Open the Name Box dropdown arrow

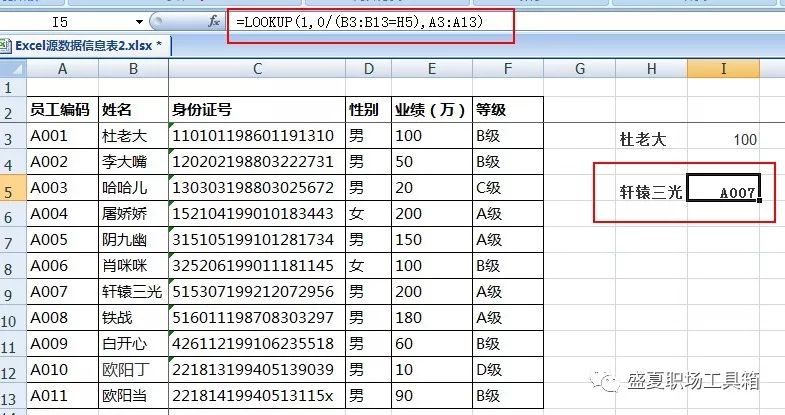139,22
